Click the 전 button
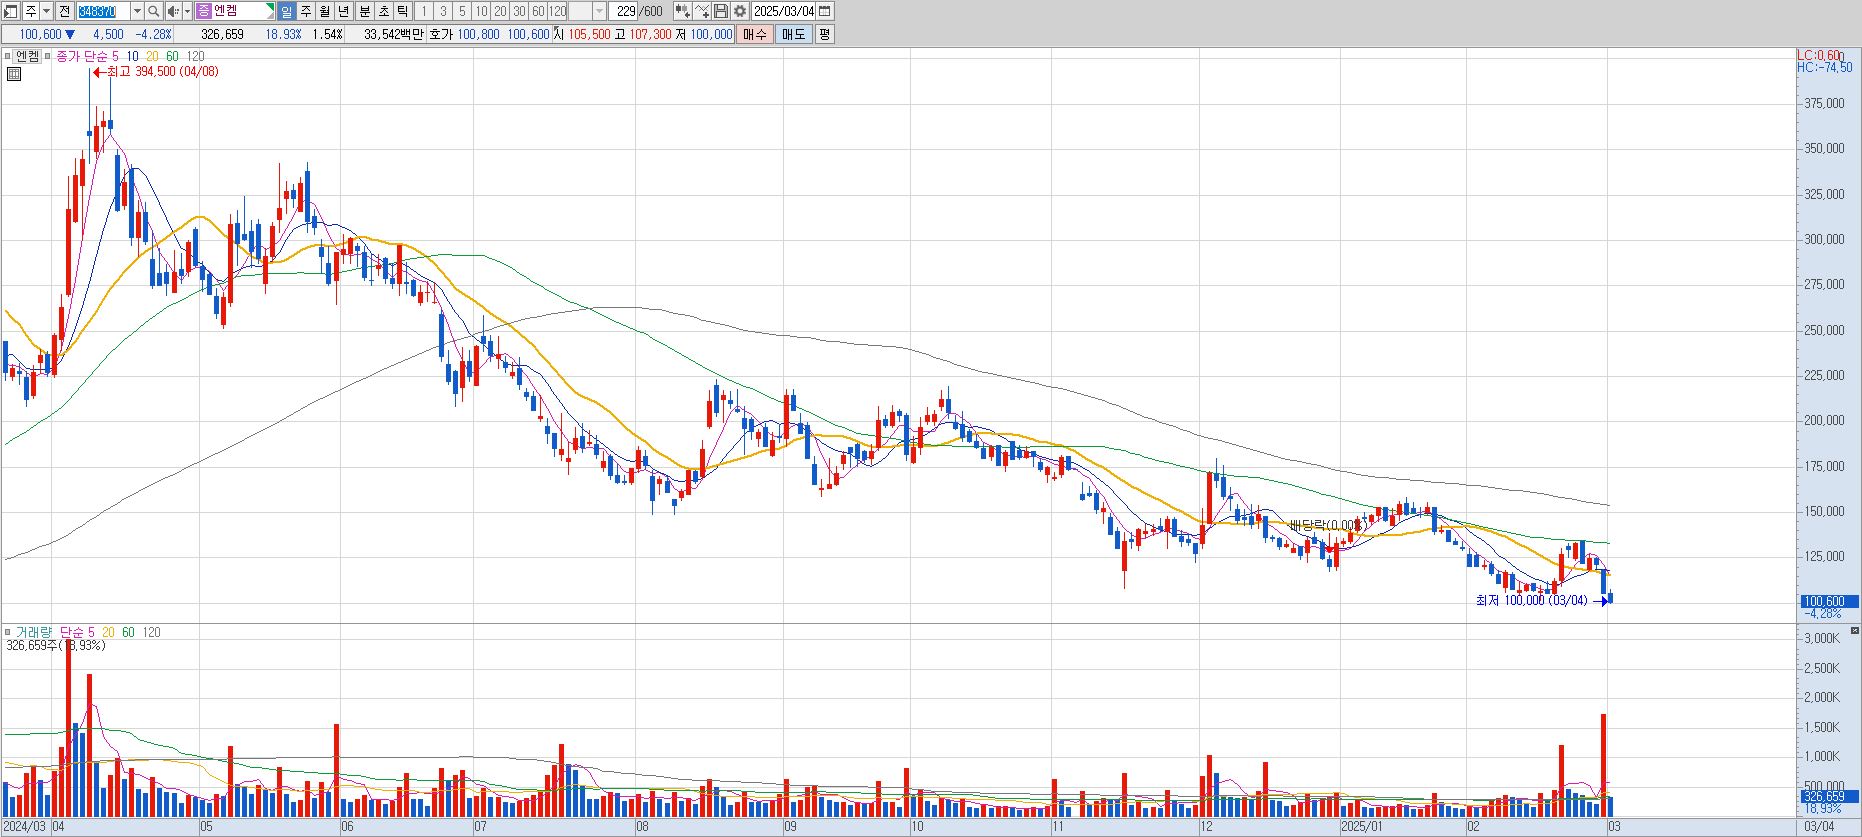Screen dimensions: 1862x837 pos(64,11)
